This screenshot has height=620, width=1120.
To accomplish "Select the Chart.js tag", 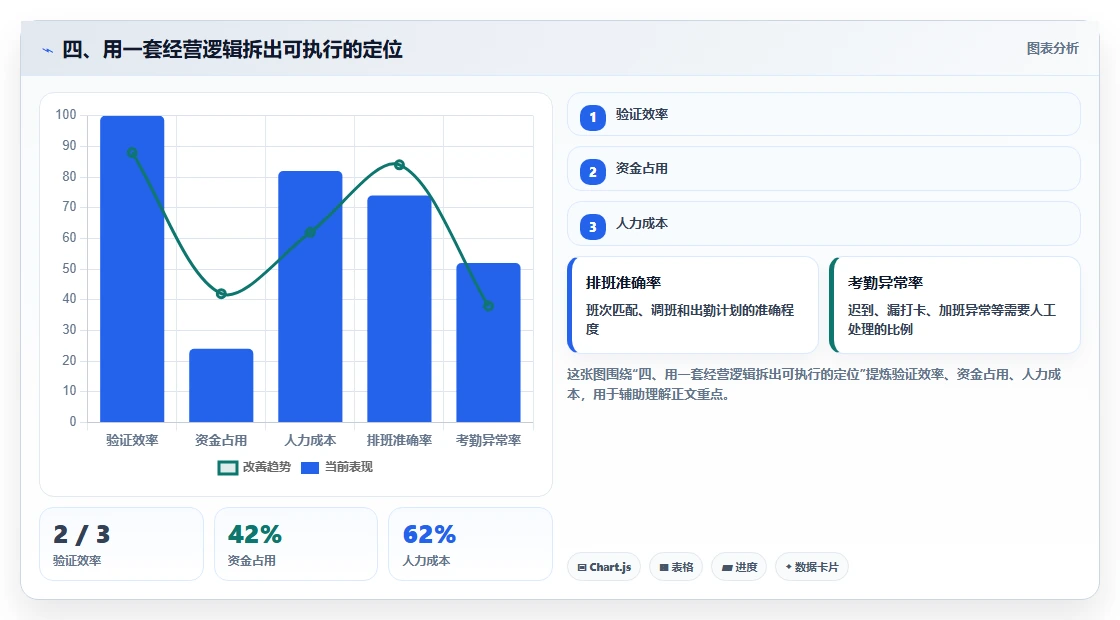I will [604, 567].
